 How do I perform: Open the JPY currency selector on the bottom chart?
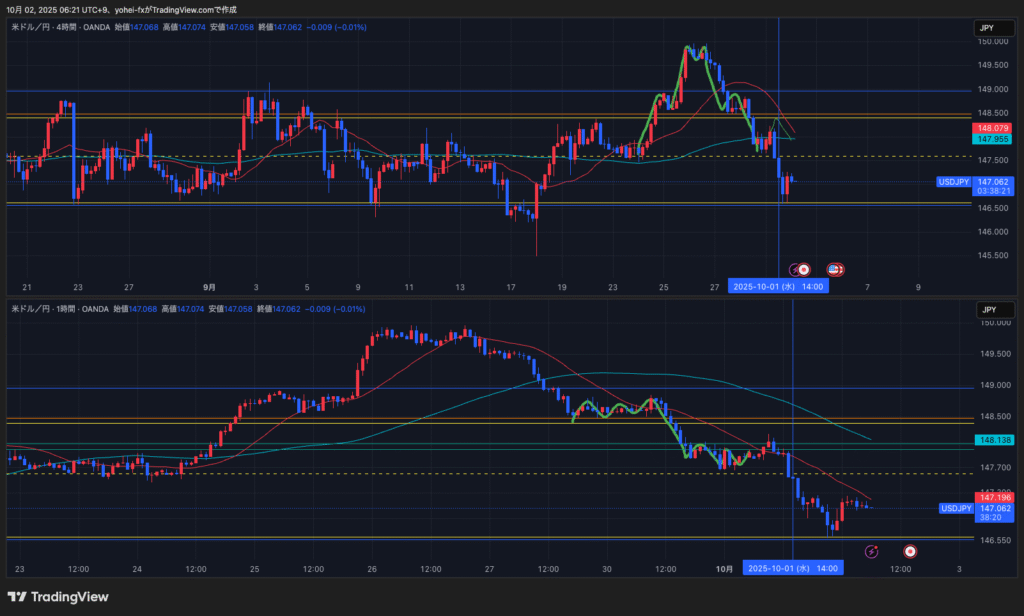[988, 310]
